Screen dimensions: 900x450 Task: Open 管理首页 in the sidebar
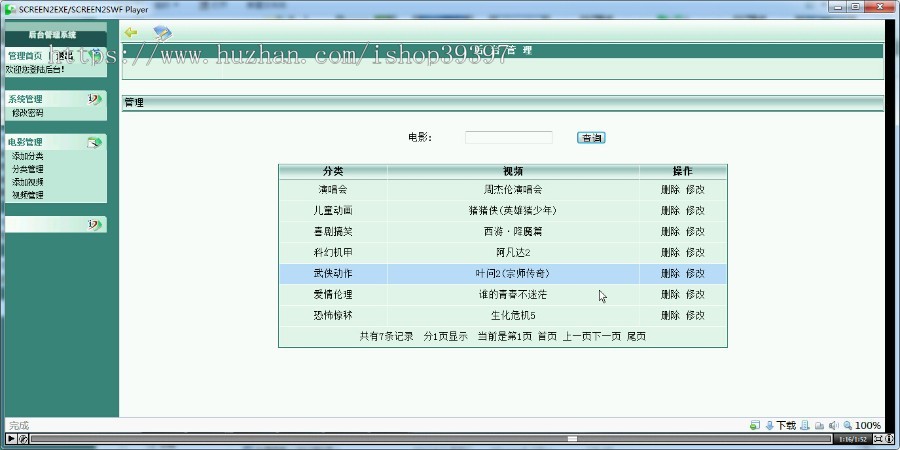click(25, 56)
